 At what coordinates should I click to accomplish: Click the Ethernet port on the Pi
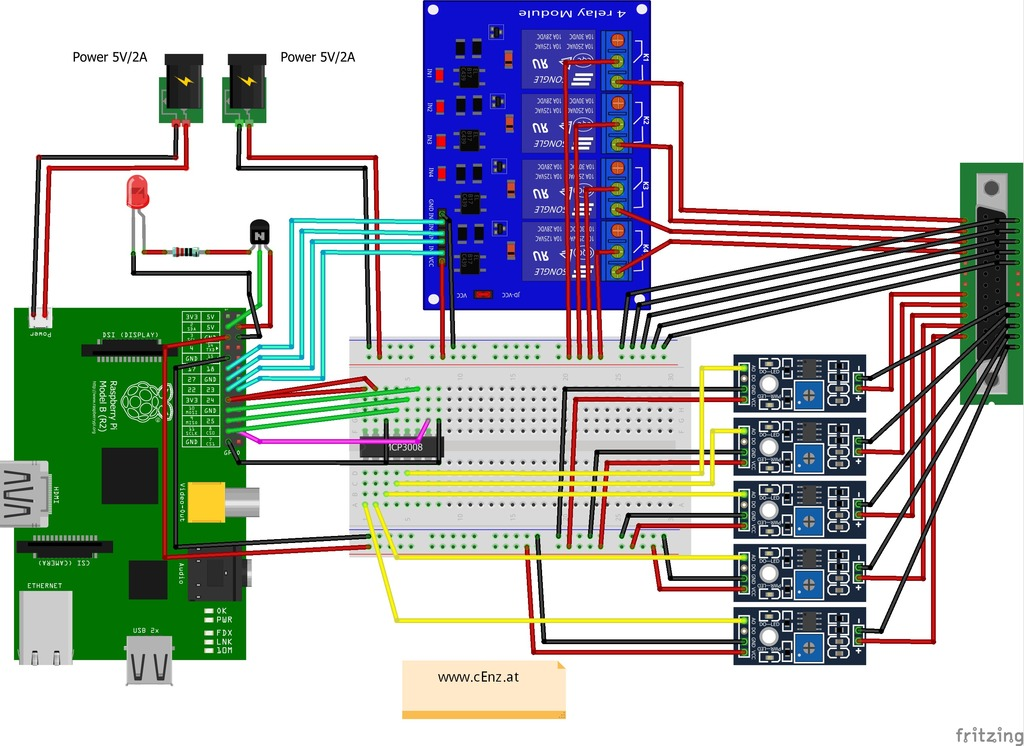42,627
